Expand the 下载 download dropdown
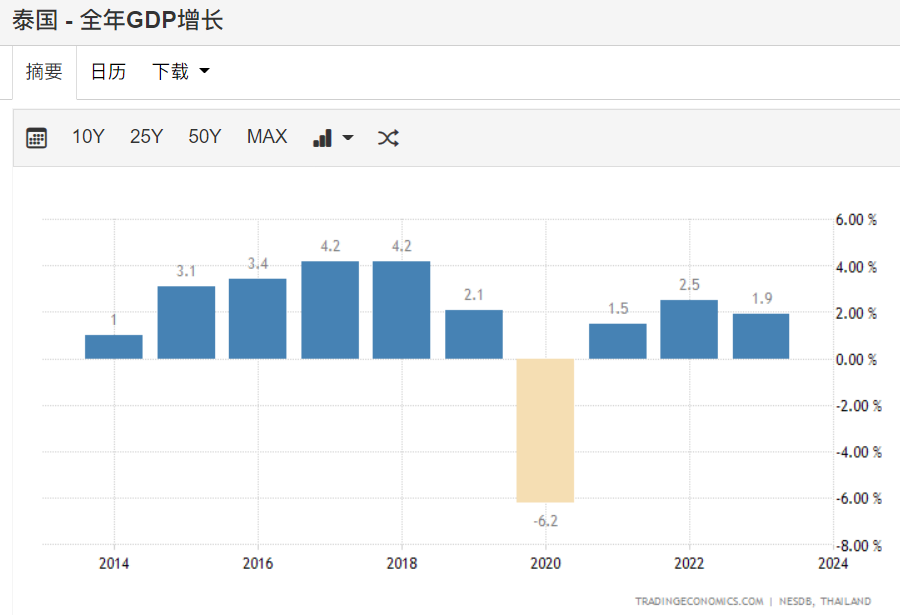The height and width of the screenshot is (615, 900). point(181,72)
